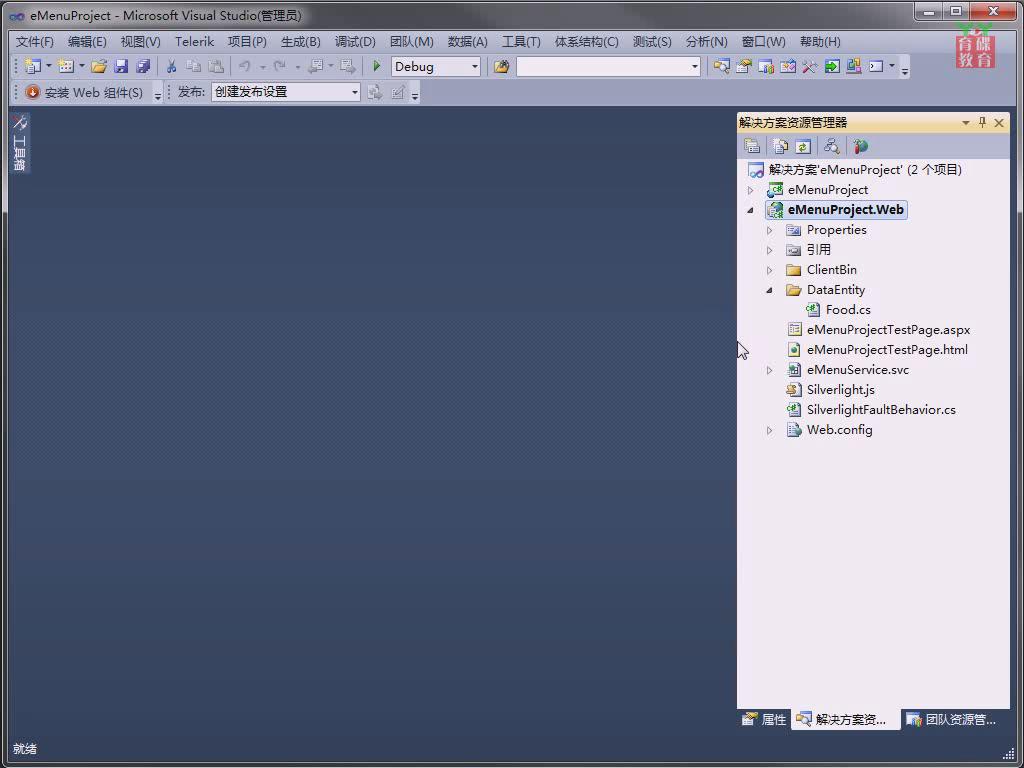Open the empty find combo box dropdown arrow
1024x768 pixels.
click(x=694, y=67)
